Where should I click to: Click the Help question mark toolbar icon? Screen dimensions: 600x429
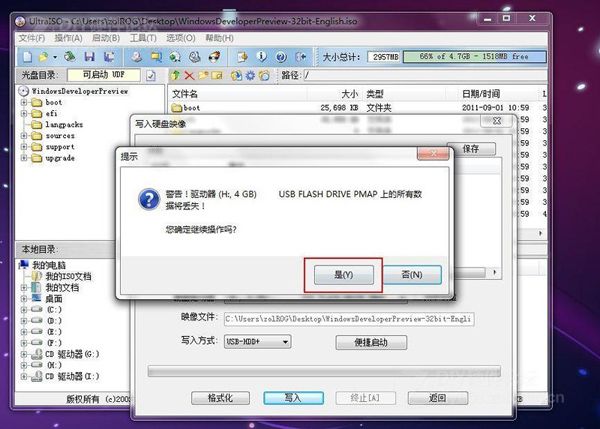coord(281,57)
